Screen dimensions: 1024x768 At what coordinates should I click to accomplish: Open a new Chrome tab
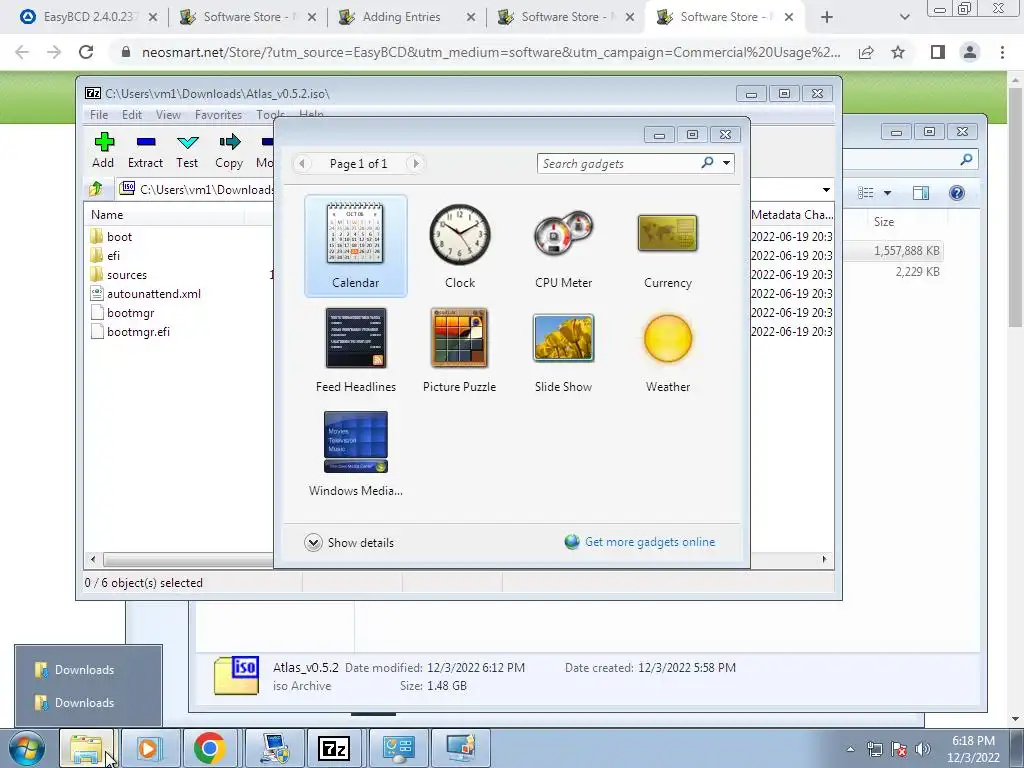pos(827,17)
